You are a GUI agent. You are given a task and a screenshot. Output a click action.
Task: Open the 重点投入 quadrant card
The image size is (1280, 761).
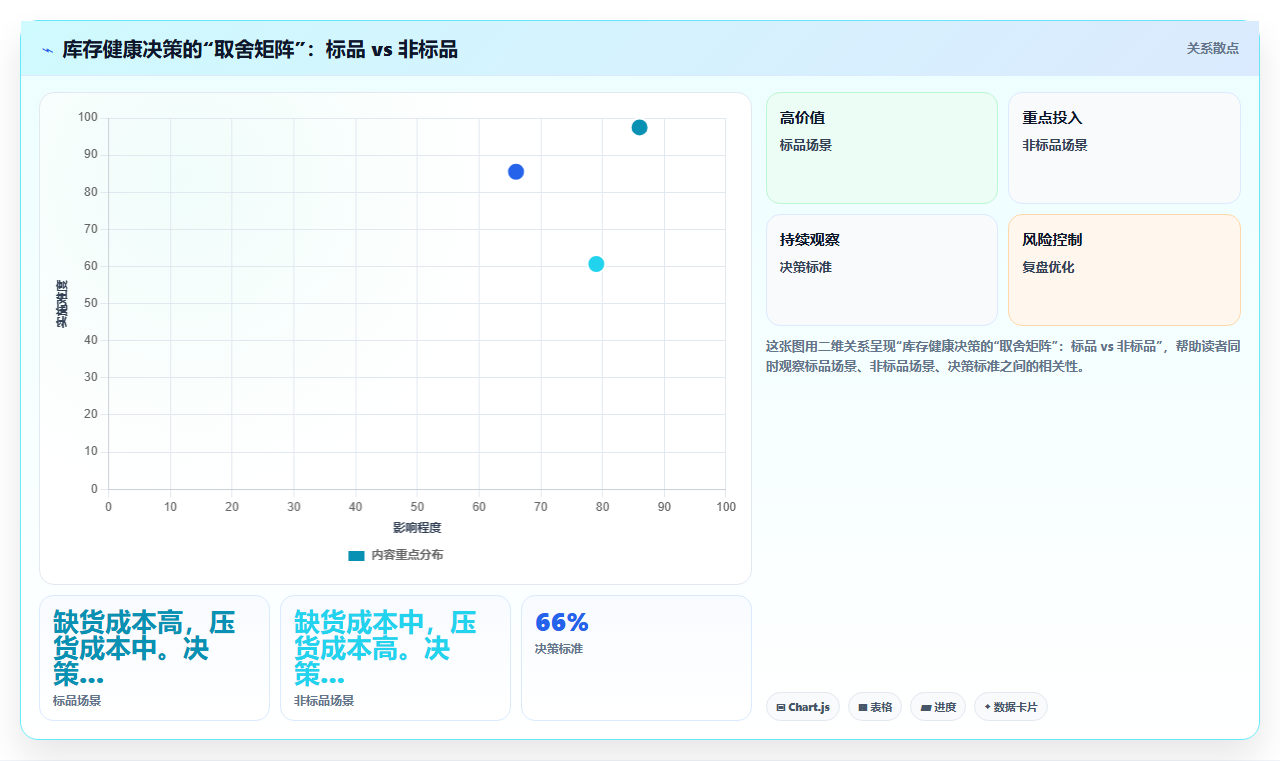[x=1124, y=148]
